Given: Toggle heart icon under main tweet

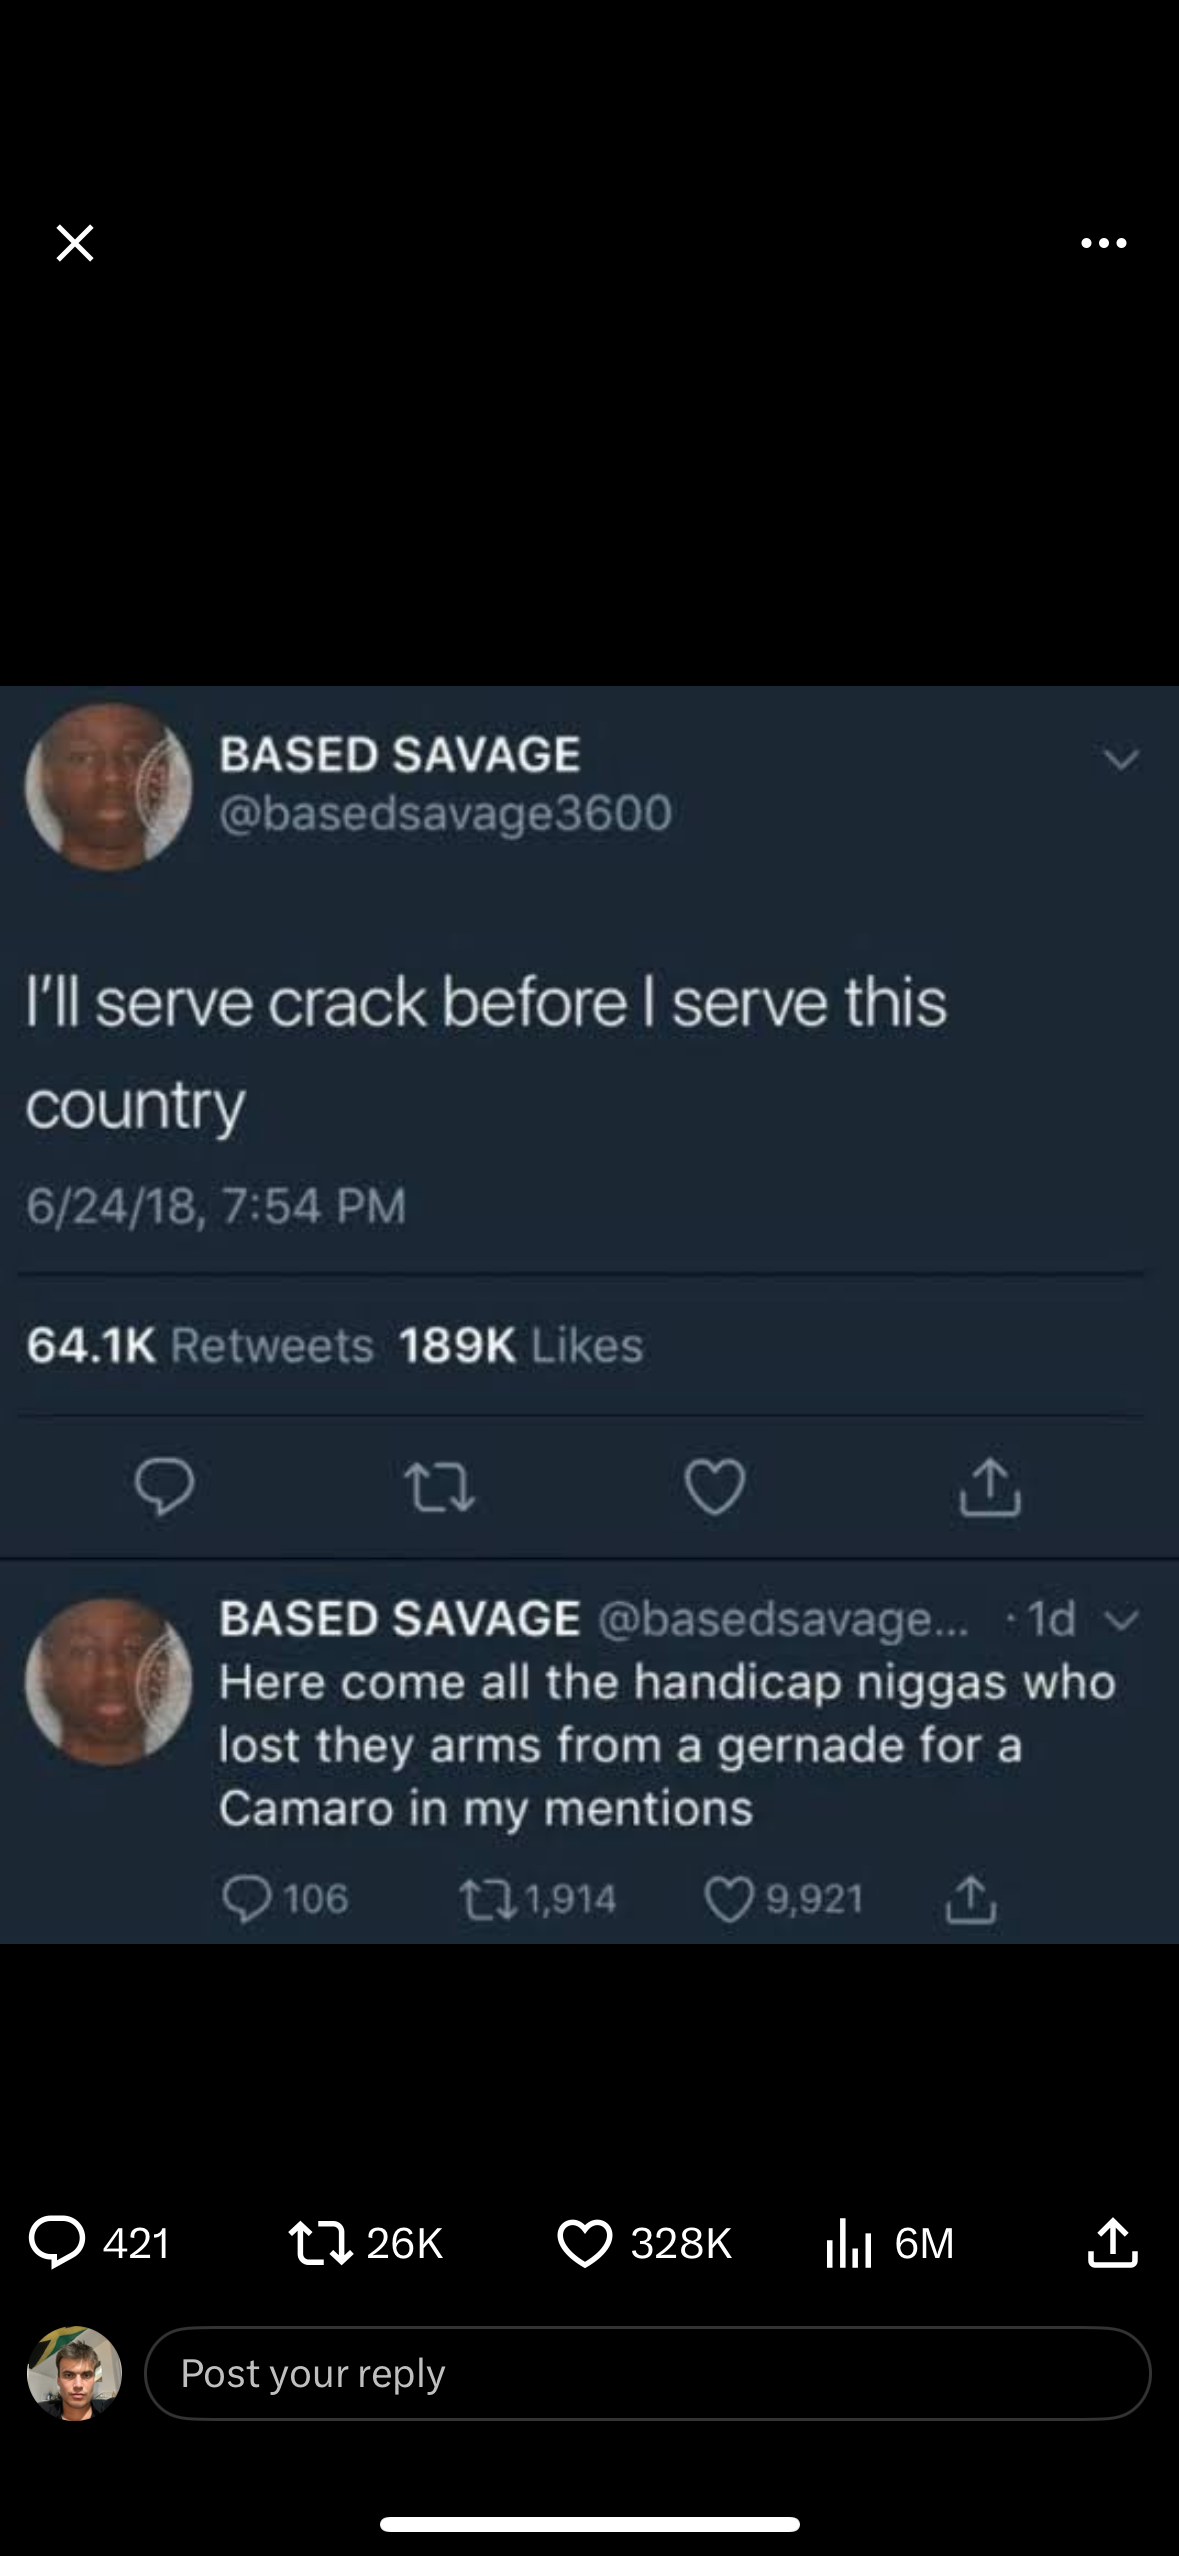Looking at the screenshot, I should (714, 1487).
